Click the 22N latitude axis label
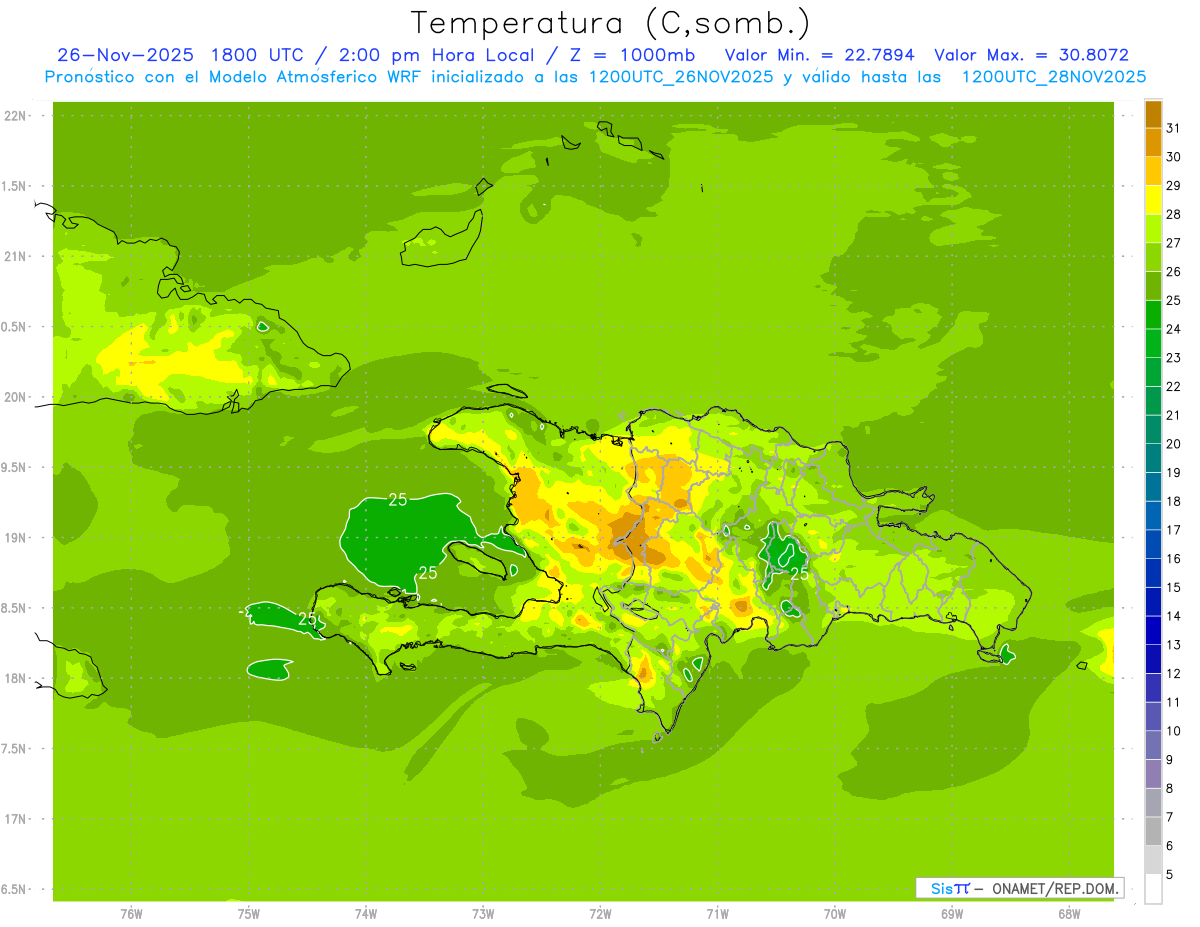Screen dimensions: 1200x927 pos(16,116)
